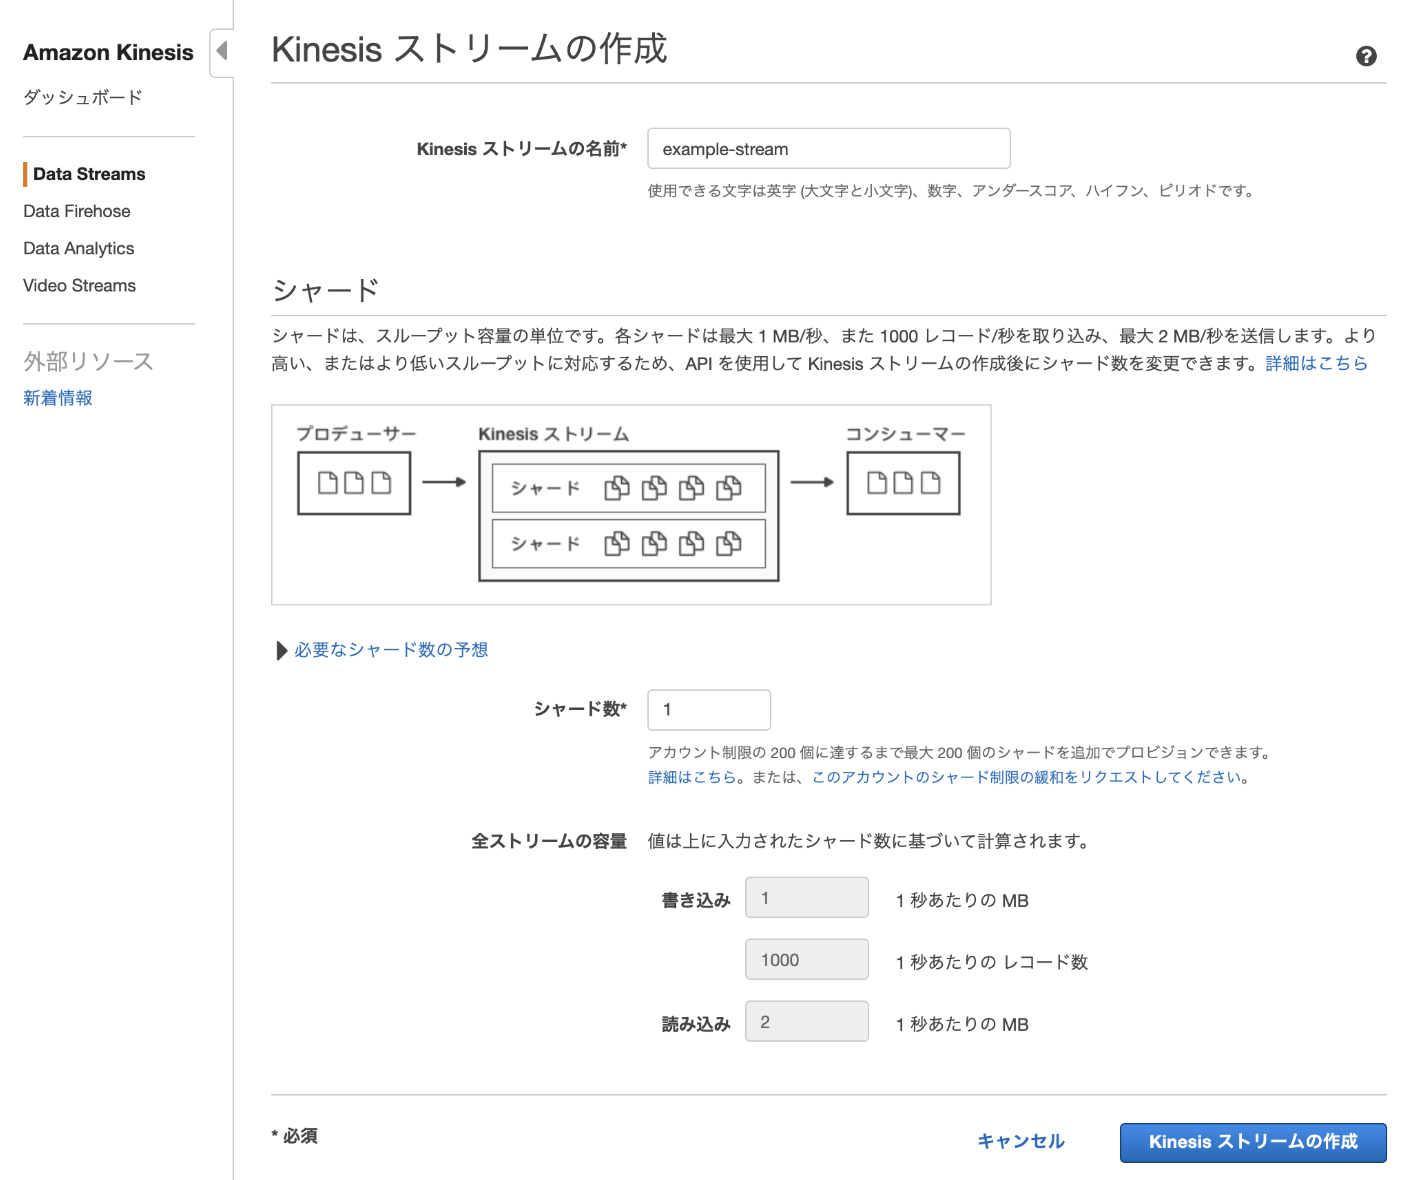The width and height of the screenshot is (1420, 1180).
Task: Open the 詳細はこちら link below shard count
Action: 693,777
